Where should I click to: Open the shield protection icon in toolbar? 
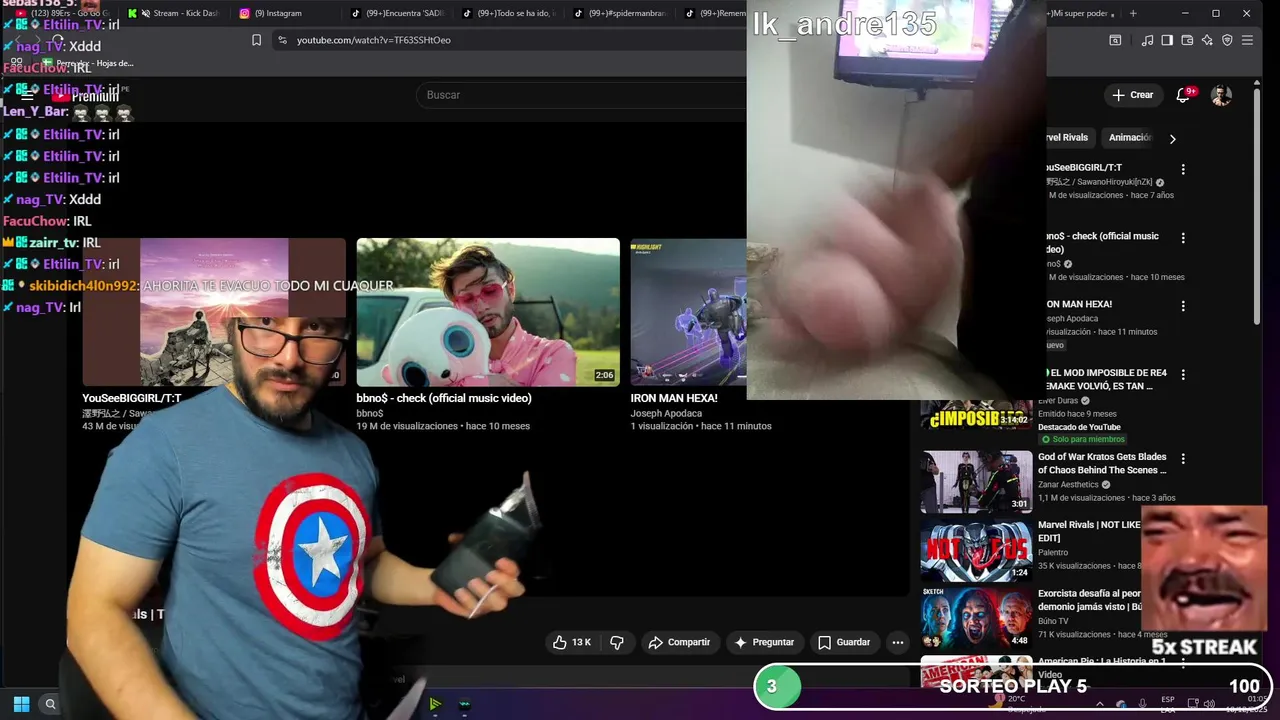tap(1227, 40)
